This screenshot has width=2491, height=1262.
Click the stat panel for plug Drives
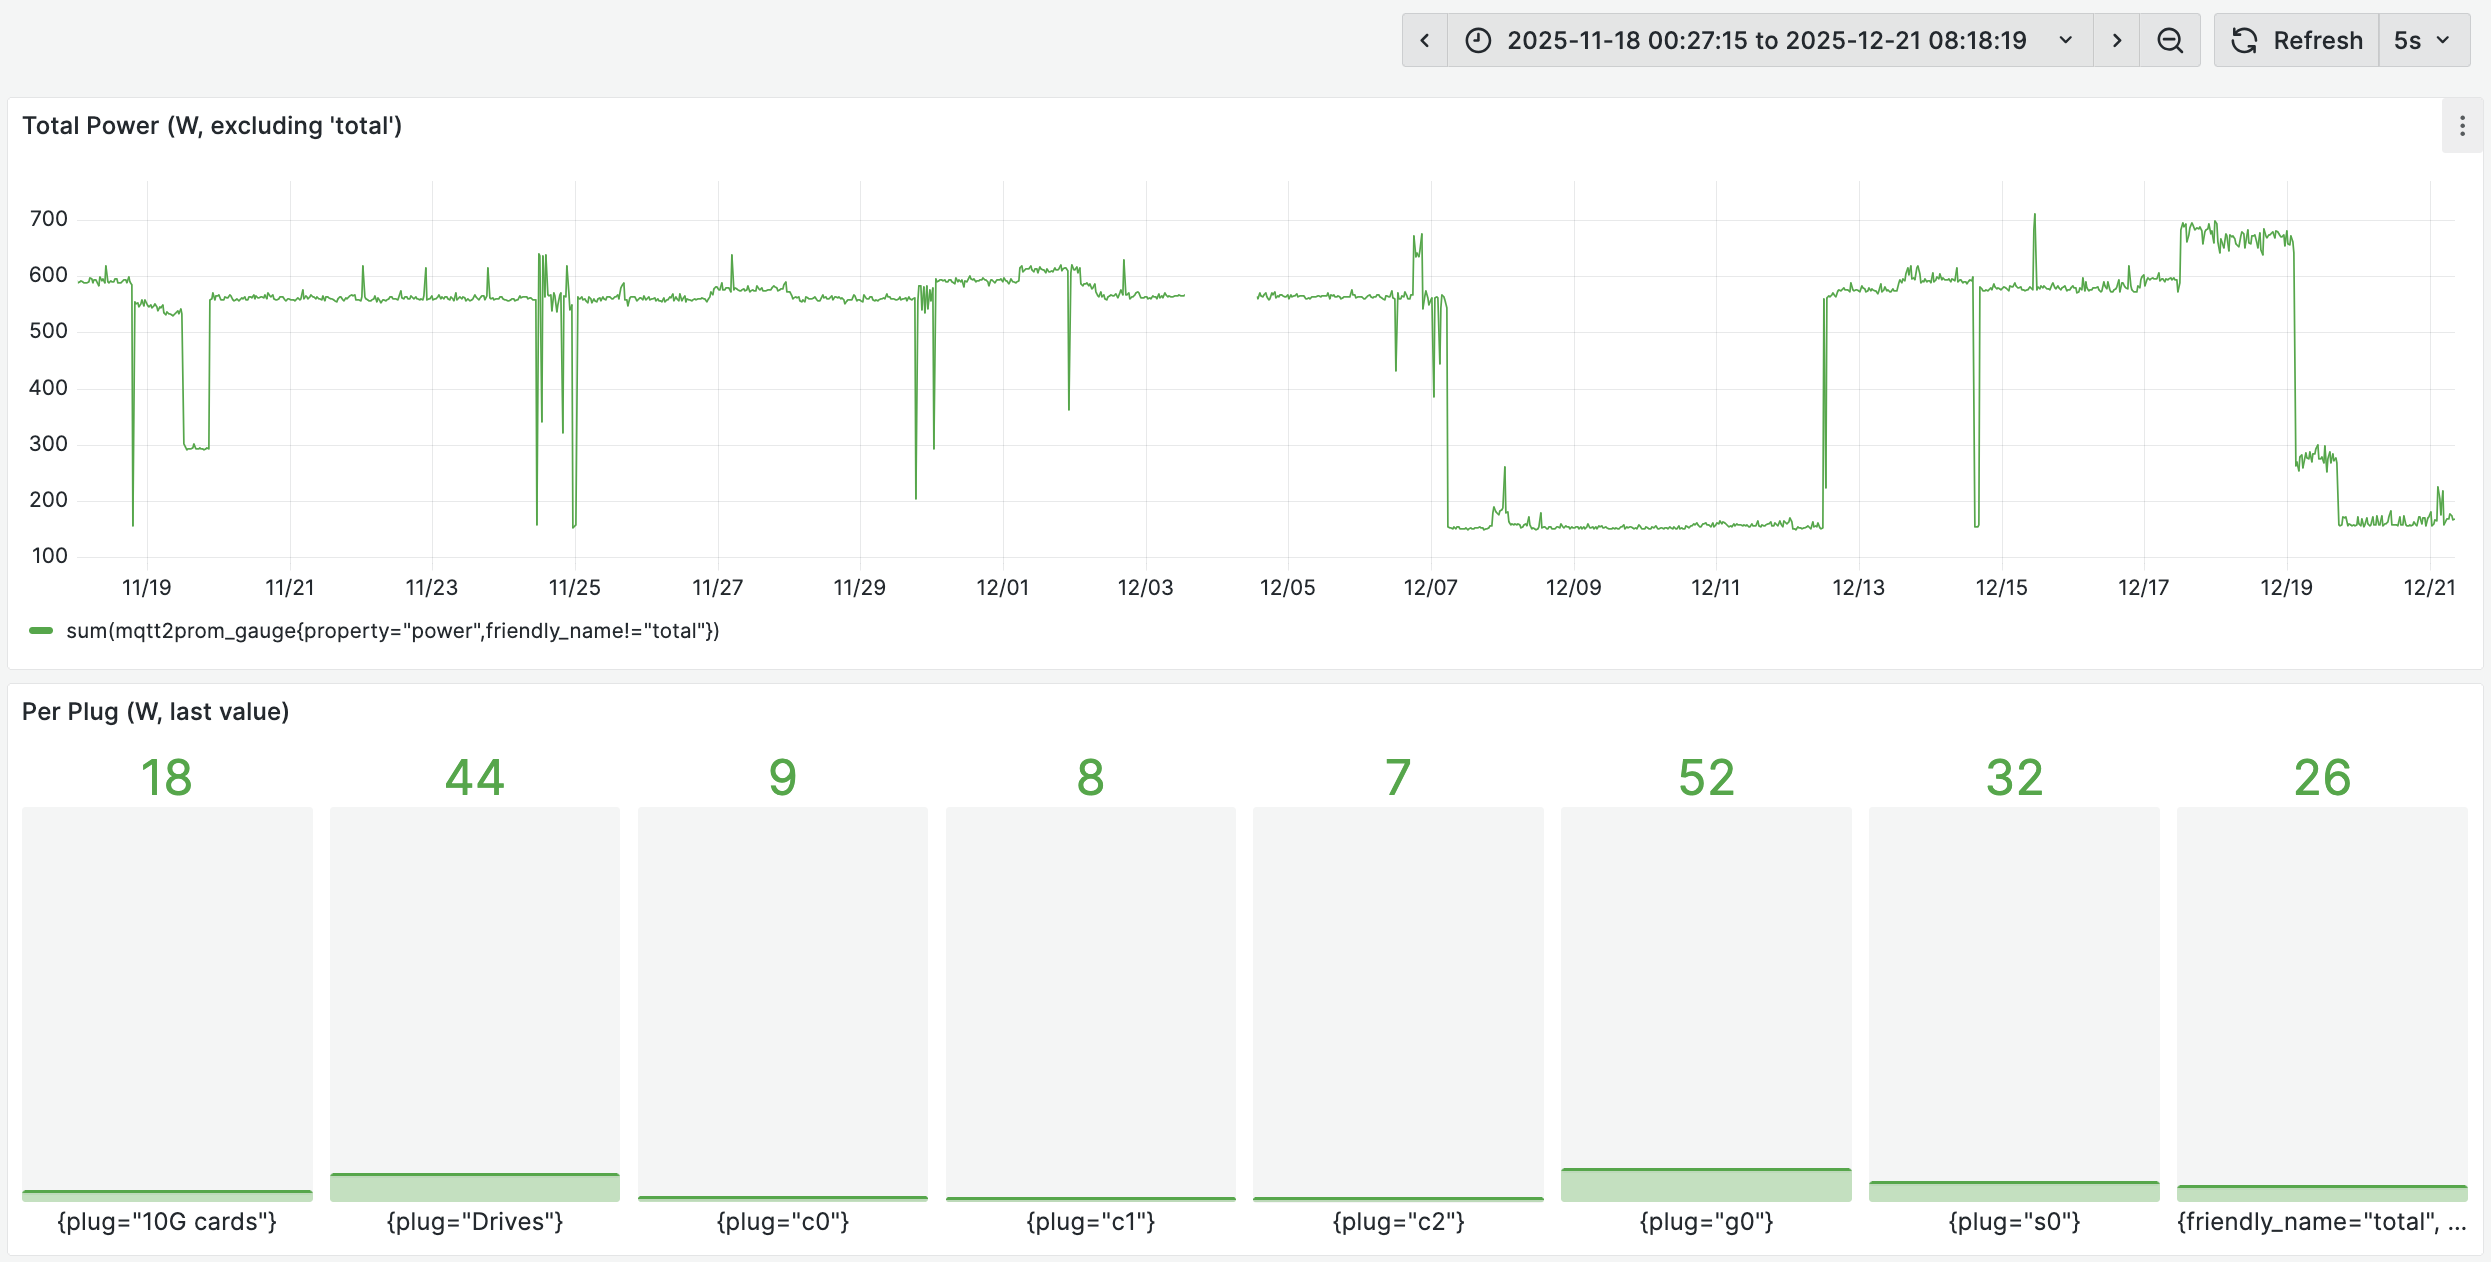(x=474, y=1000)
